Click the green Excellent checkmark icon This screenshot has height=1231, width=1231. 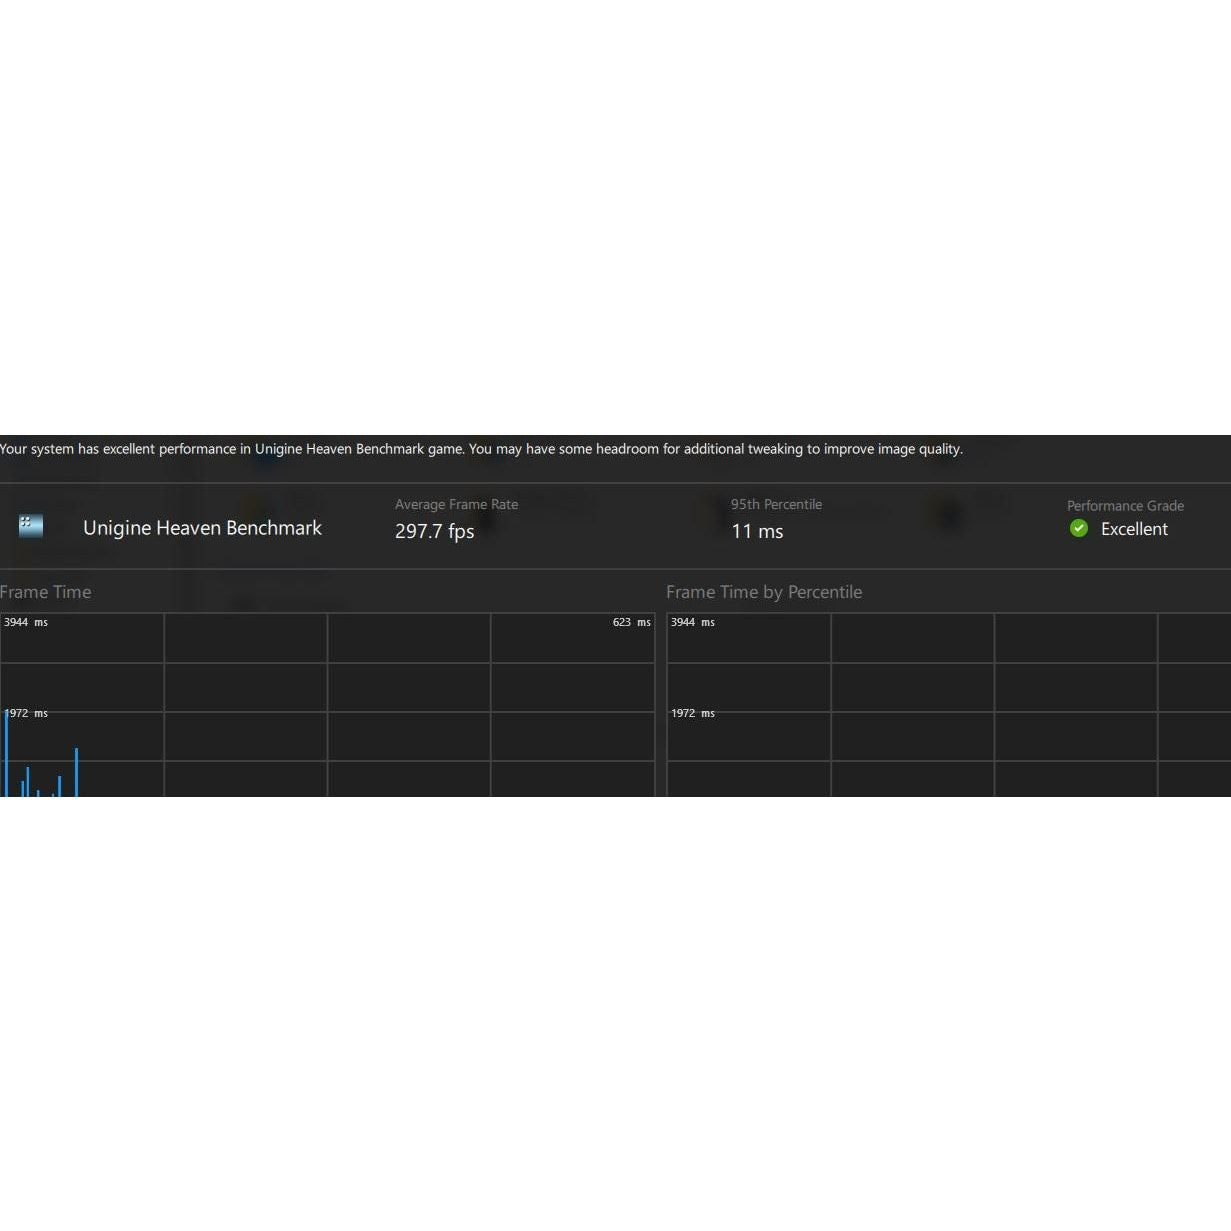(1078, 528)
